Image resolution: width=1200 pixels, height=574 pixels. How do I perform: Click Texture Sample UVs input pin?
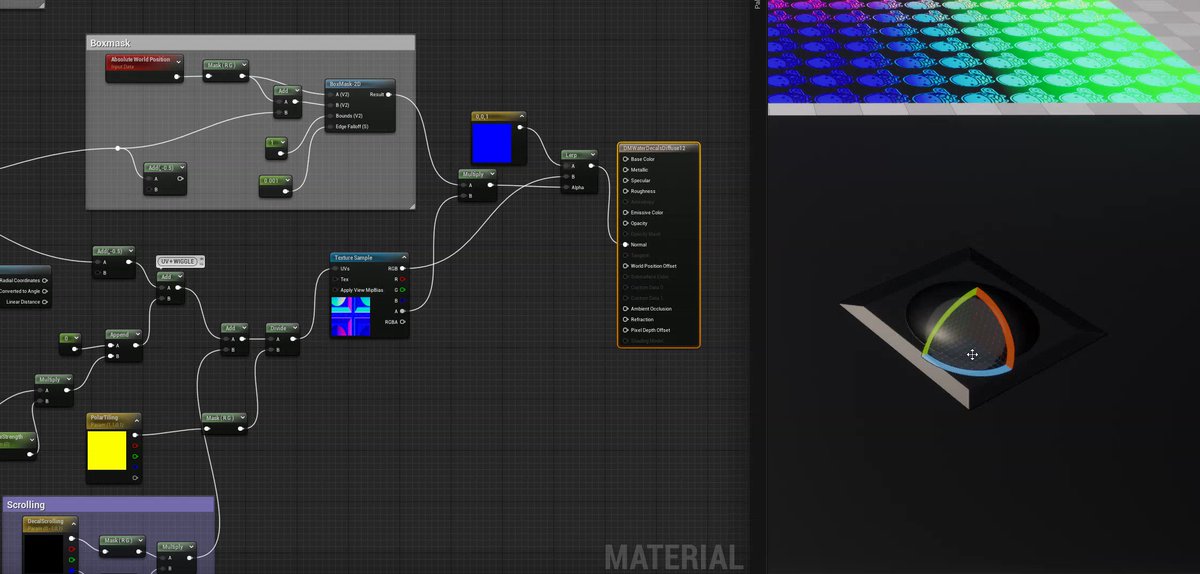pyautogui.click(x=336, y=268)
